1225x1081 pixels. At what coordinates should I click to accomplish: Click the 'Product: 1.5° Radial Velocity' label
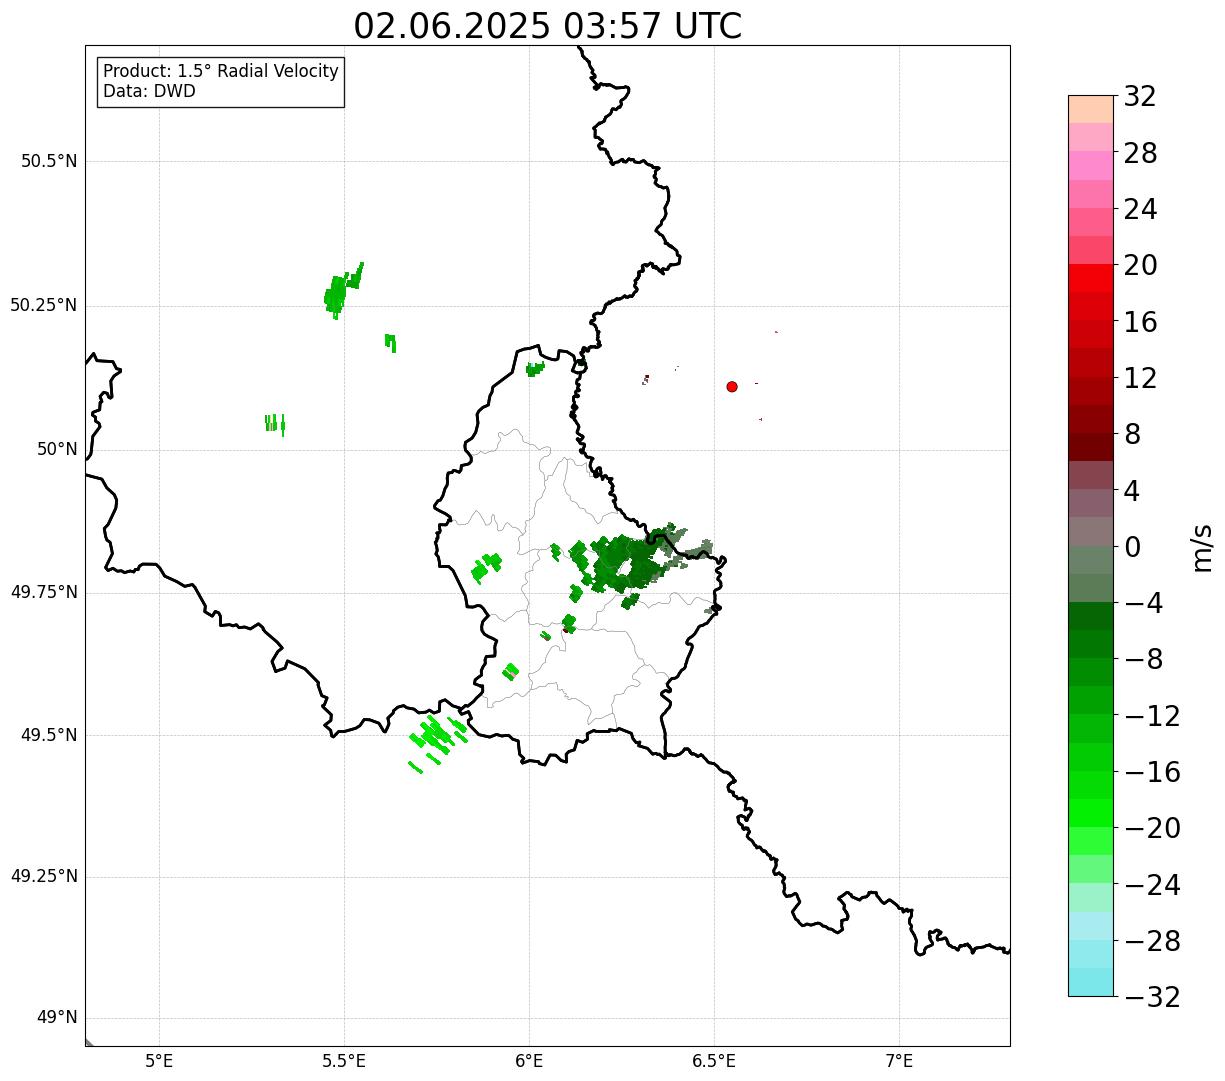click(x=221, y=72)
